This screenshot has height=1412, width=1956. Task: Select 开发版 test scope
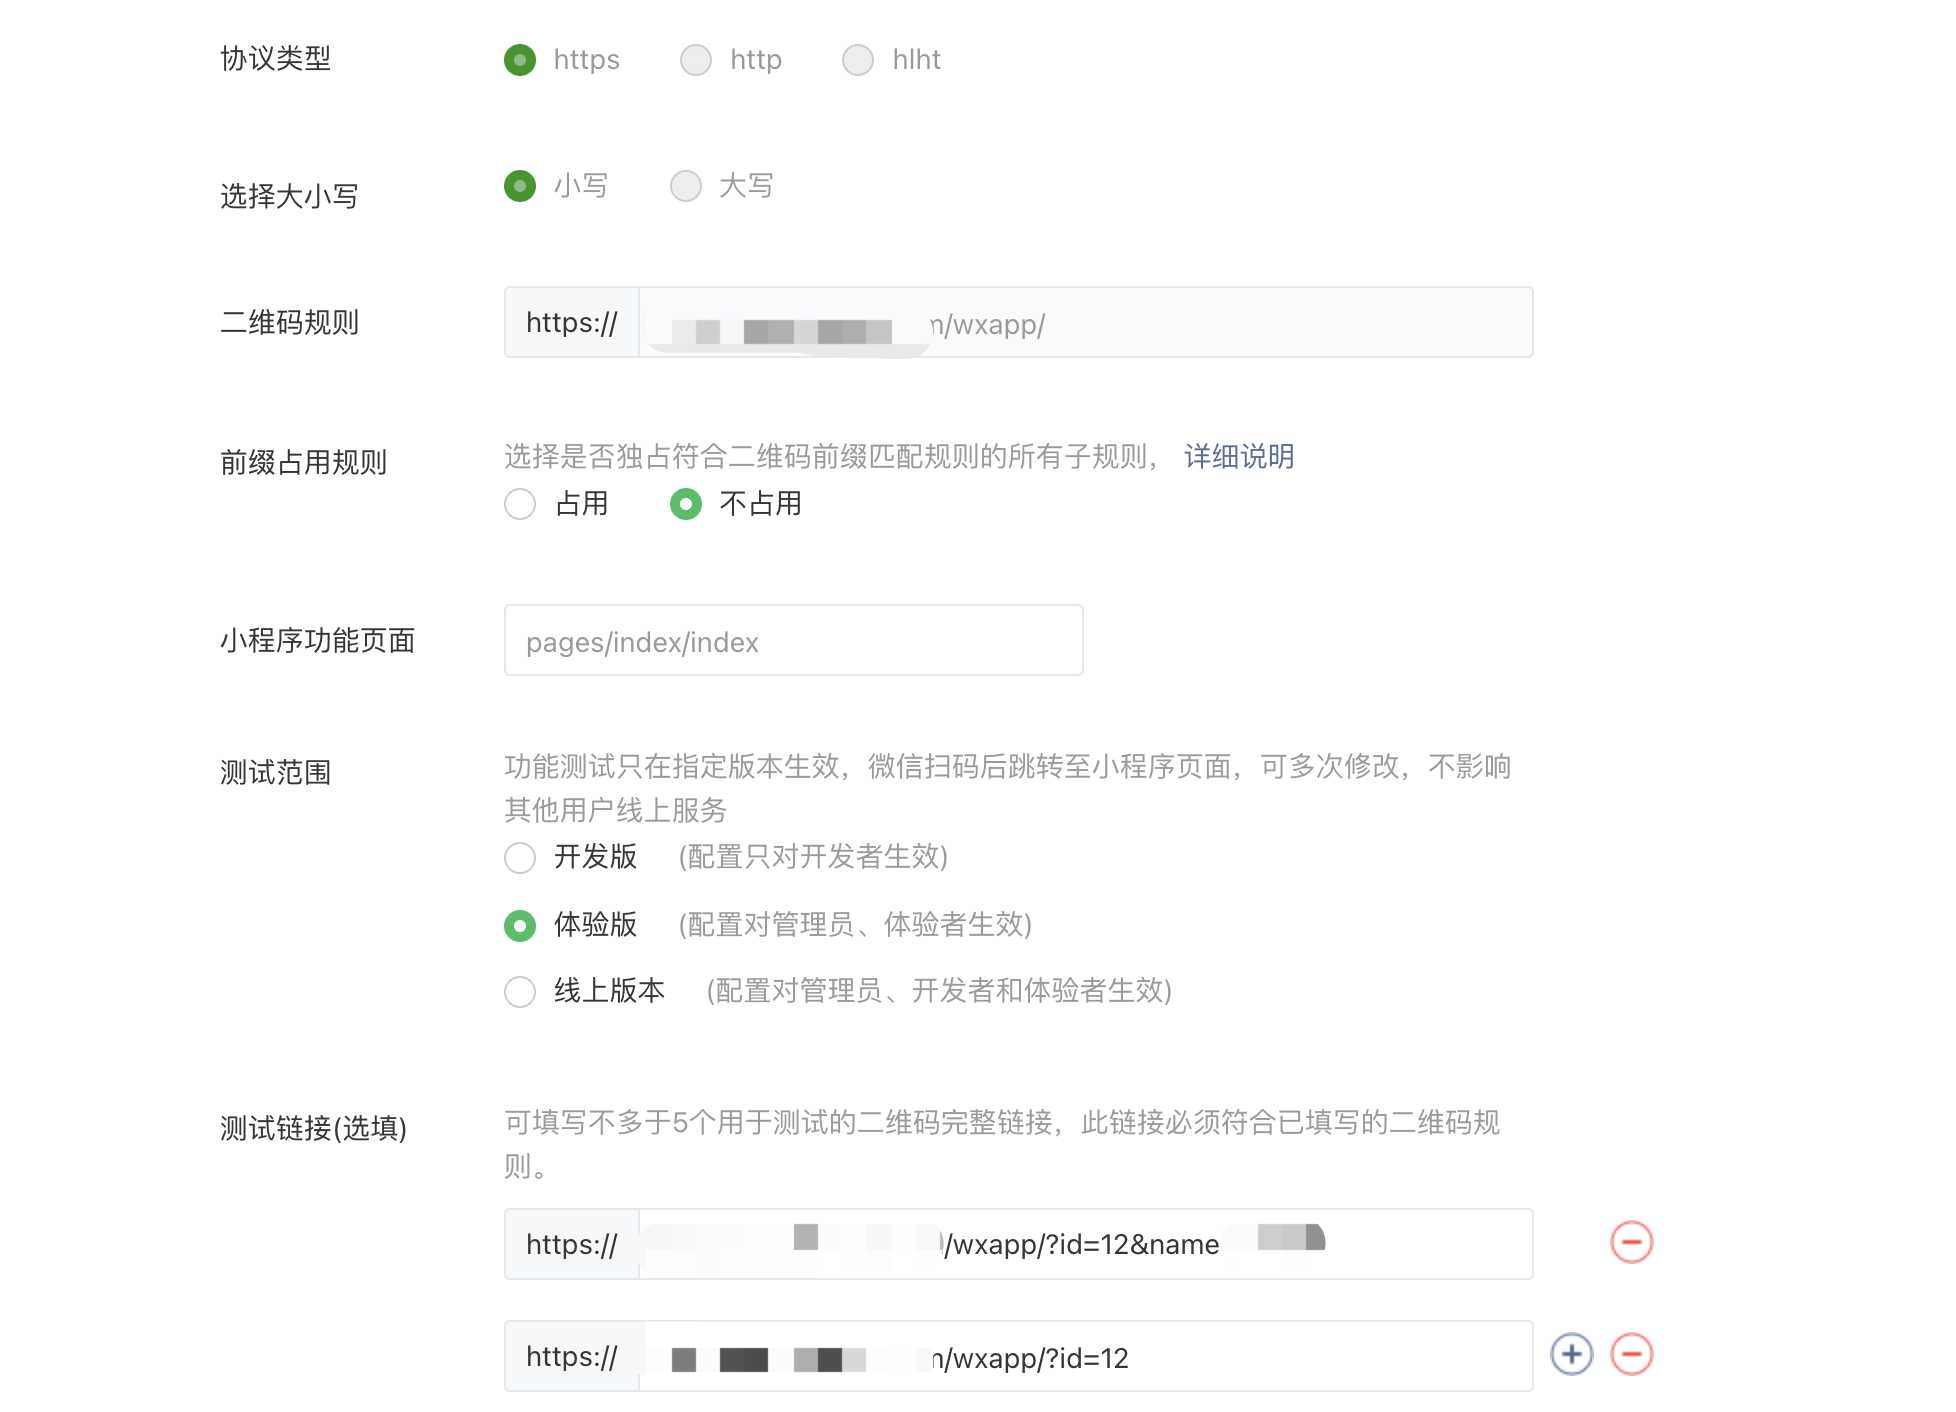[x=520, y=858]
